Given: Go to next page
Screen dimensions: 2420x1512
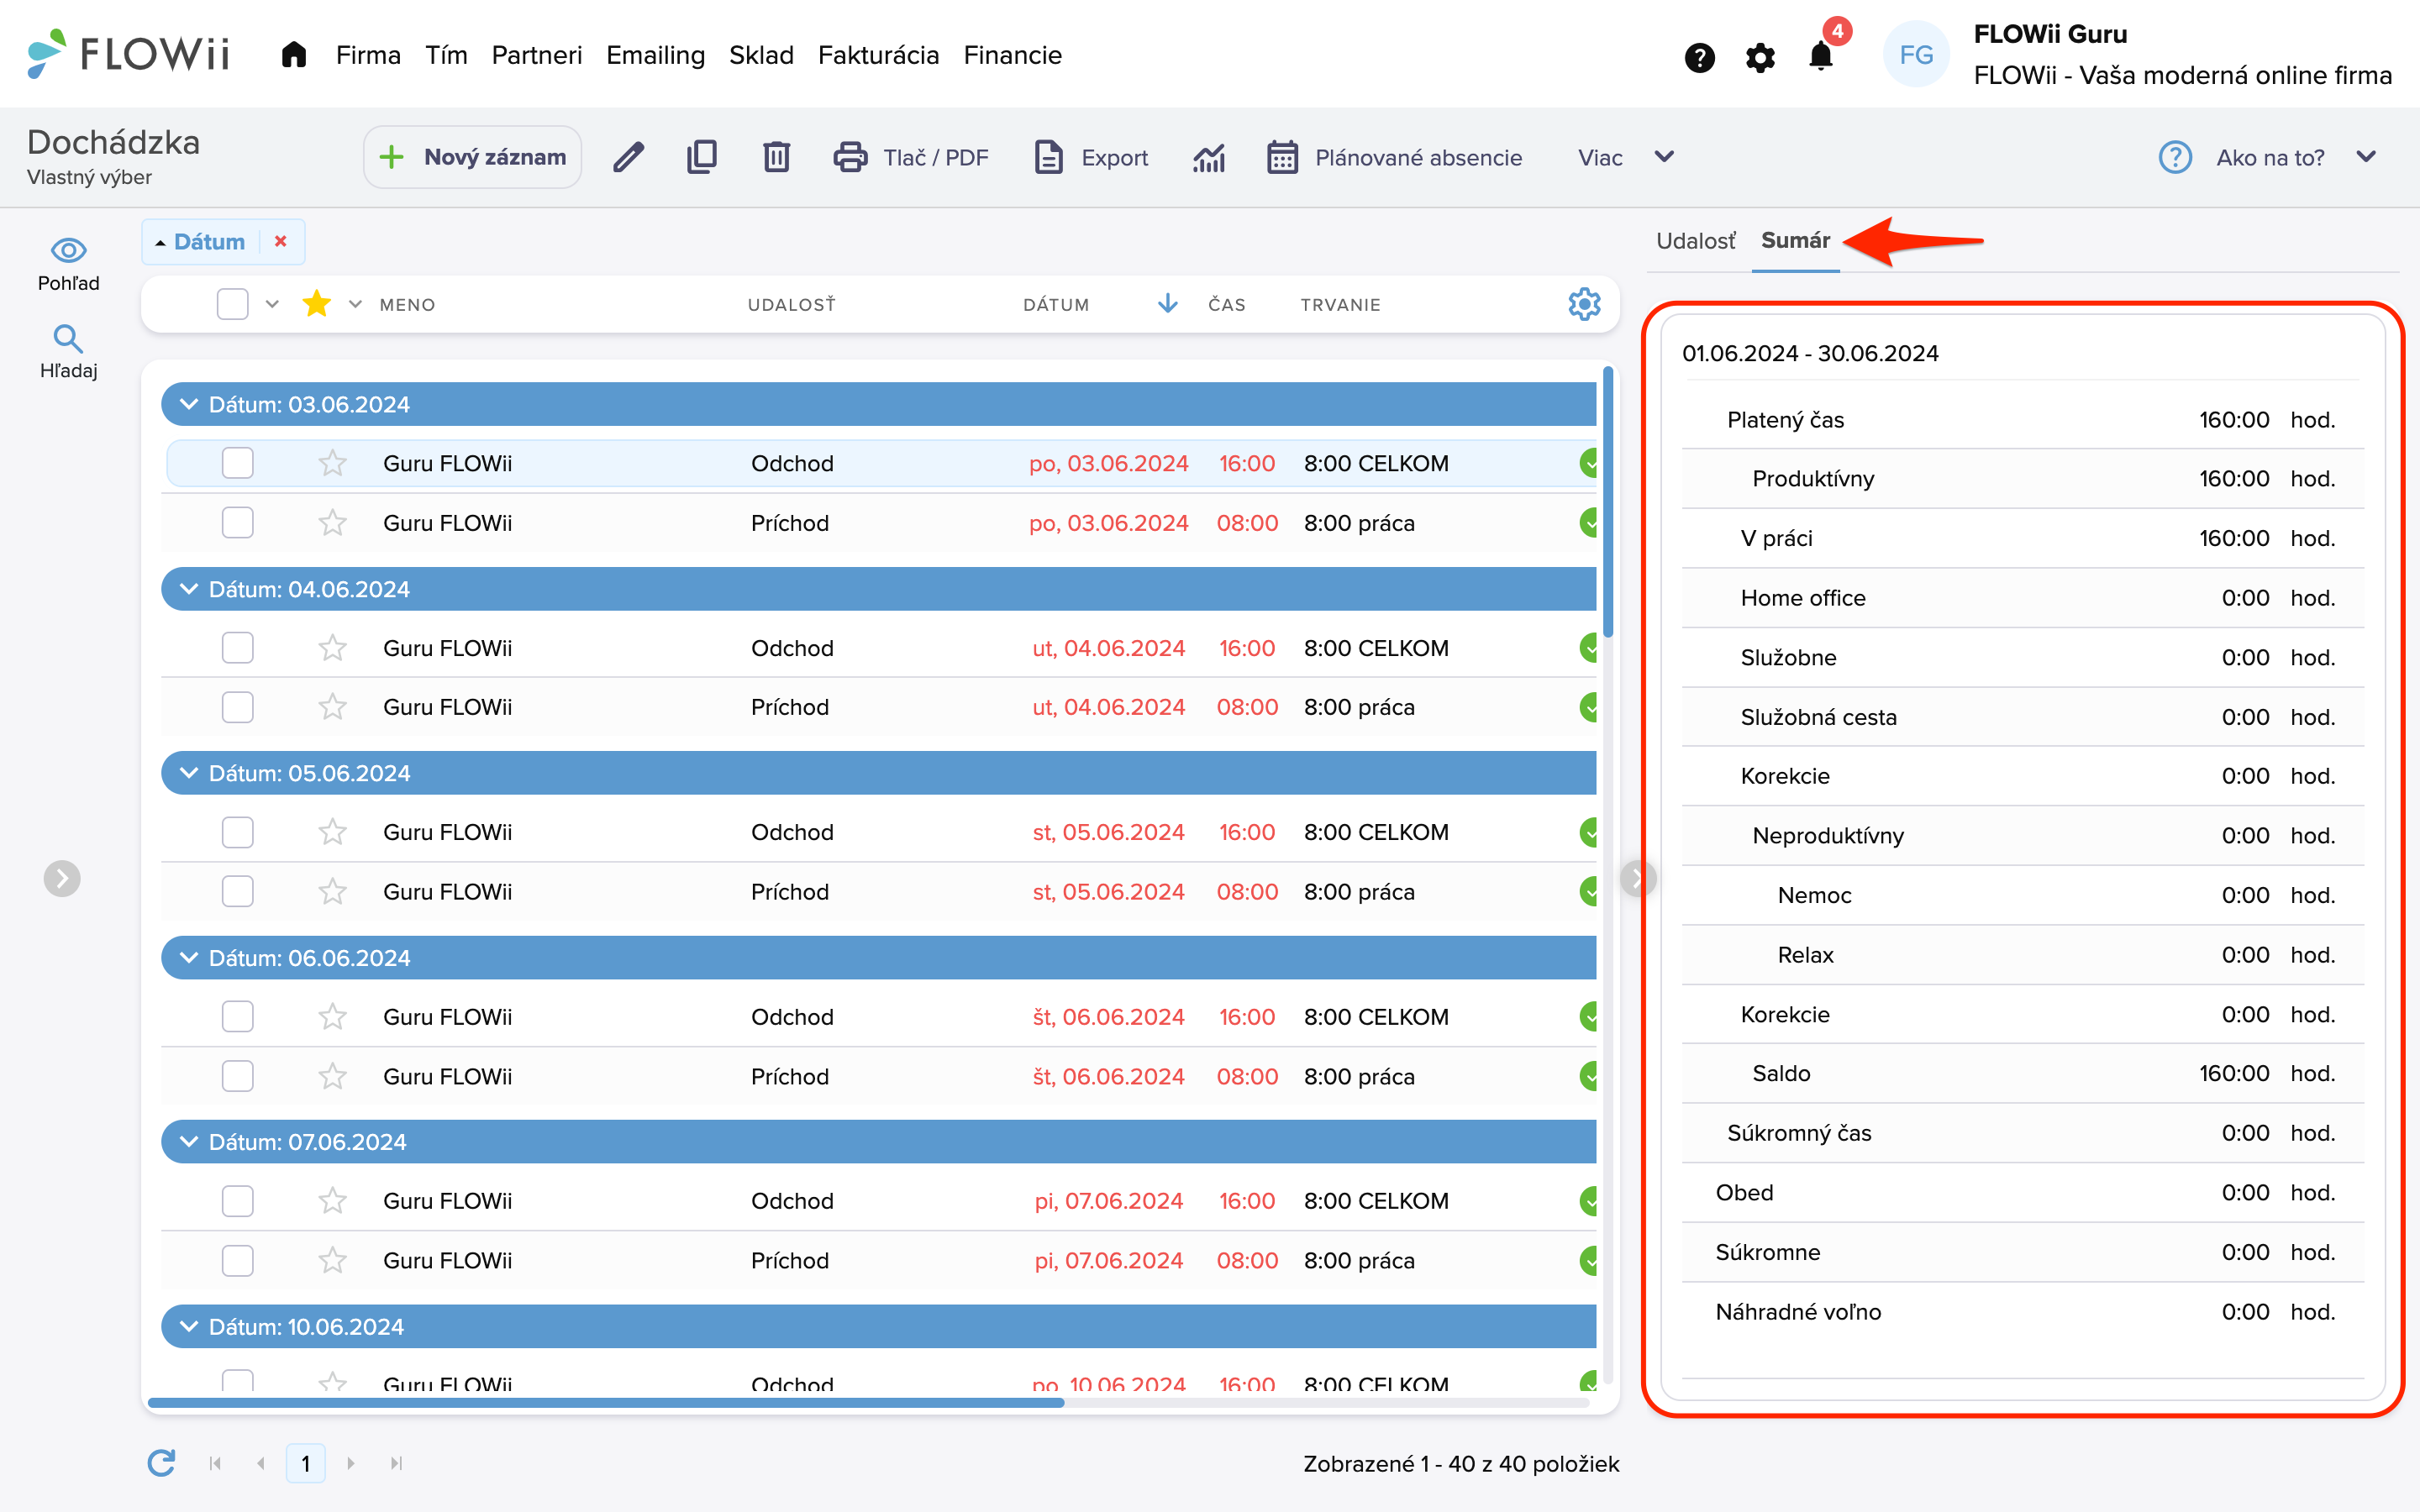Looking at the screenshot, I should pyautogui.click(x=350, y=1463).
